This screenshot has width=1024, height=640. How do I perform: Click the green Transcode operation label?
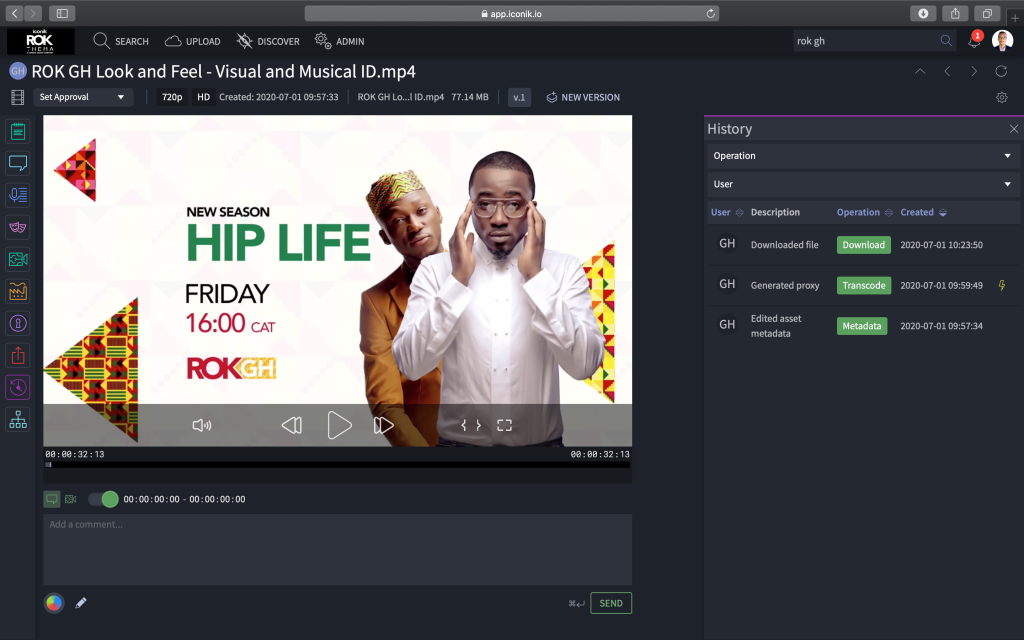(864, 285)
